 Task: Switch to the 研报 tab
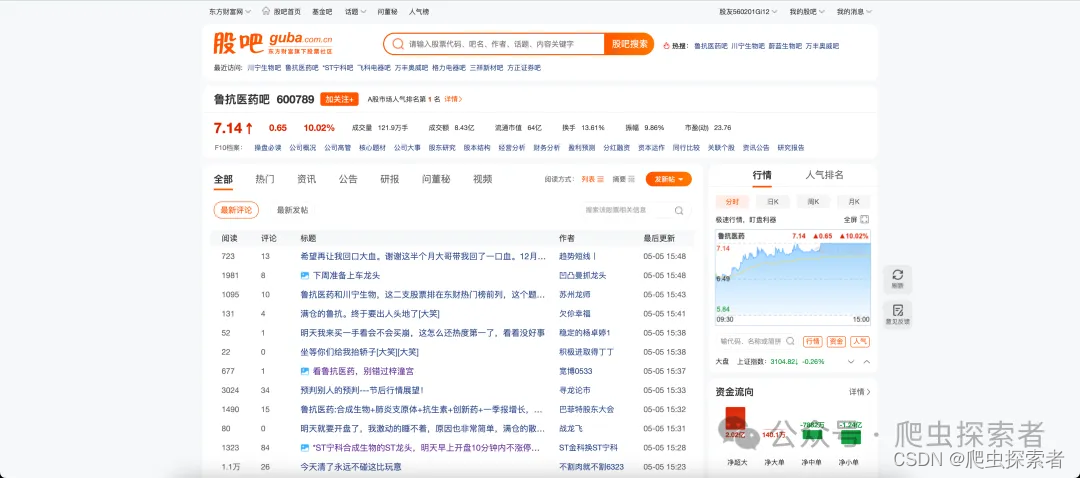click(x=390, y=179)
